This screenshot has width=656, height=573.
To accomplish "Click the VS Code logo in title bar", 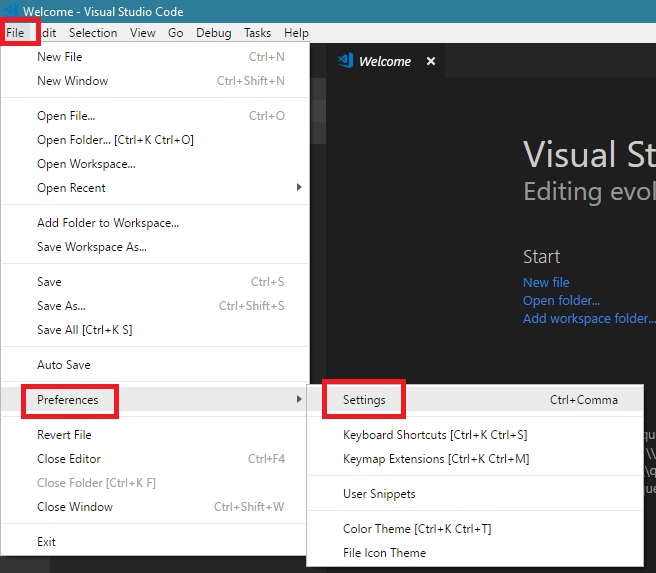I will (x=11, y=10).
